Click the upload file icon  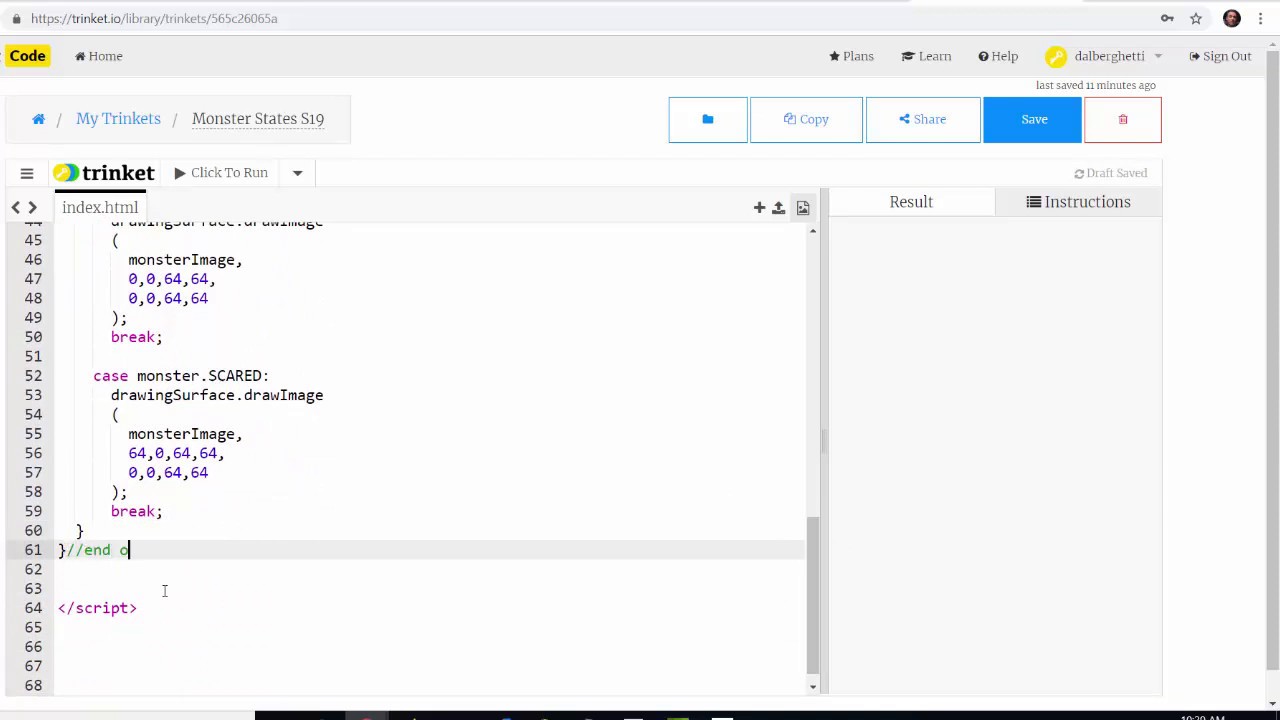[x=778, y=208]
